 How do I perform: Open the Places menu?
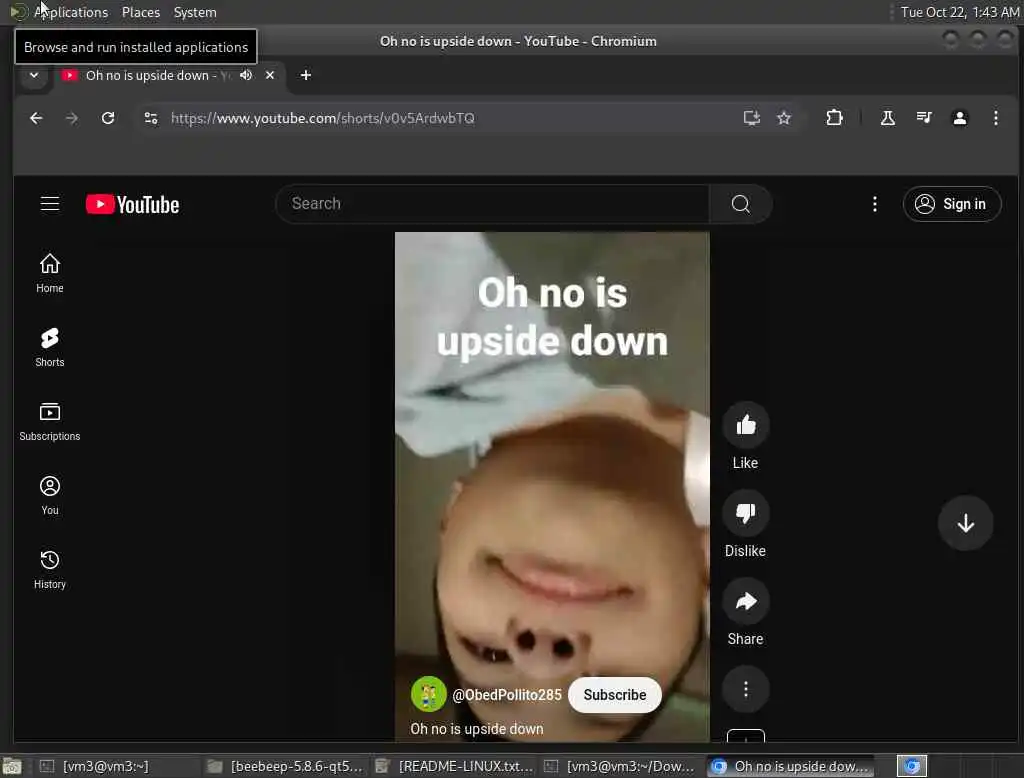(140, 12)
